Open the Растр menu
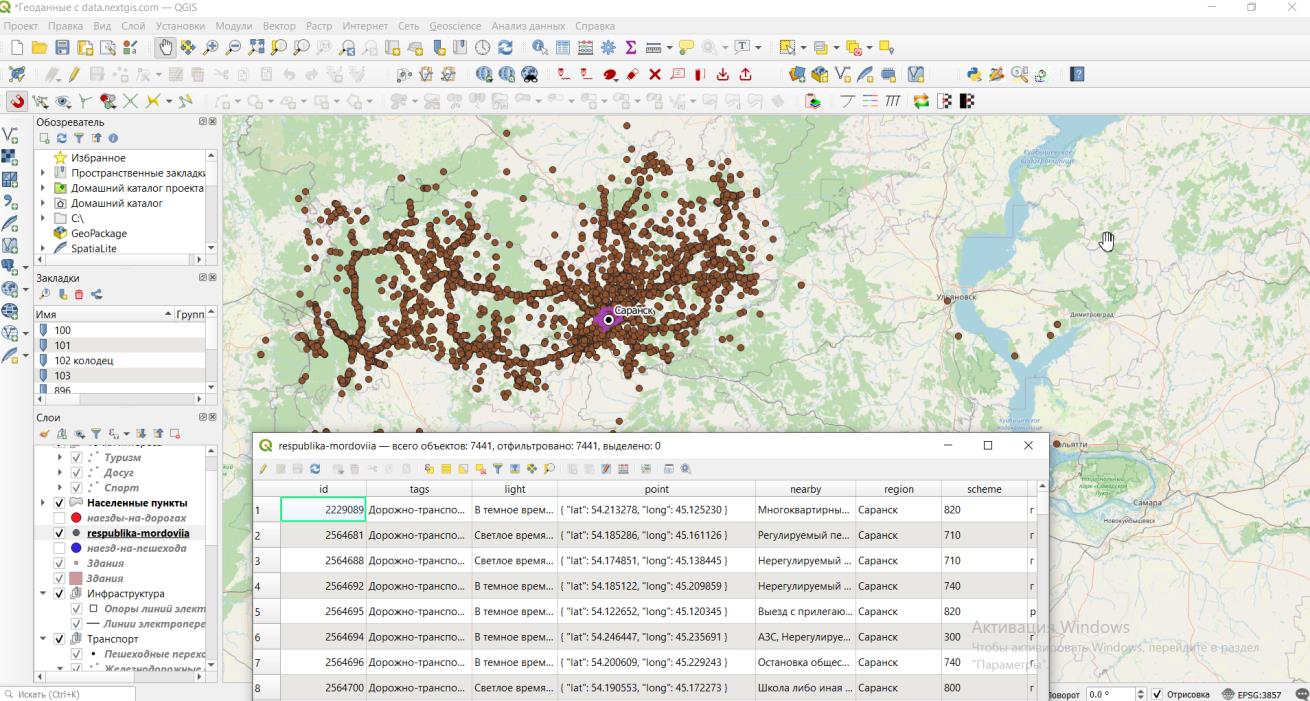The image size is (1310, 701). pos(319,25)
